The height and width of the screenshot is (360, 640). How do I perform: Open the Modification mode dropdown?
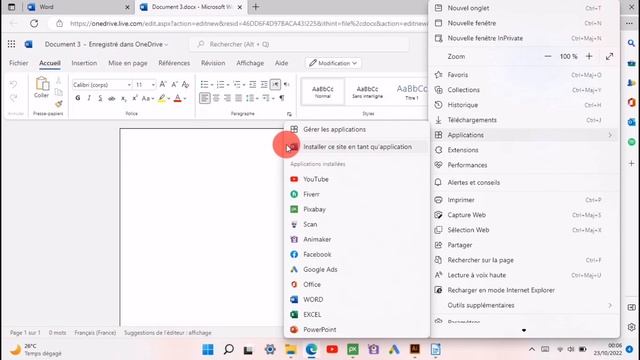tap(333, 63)
